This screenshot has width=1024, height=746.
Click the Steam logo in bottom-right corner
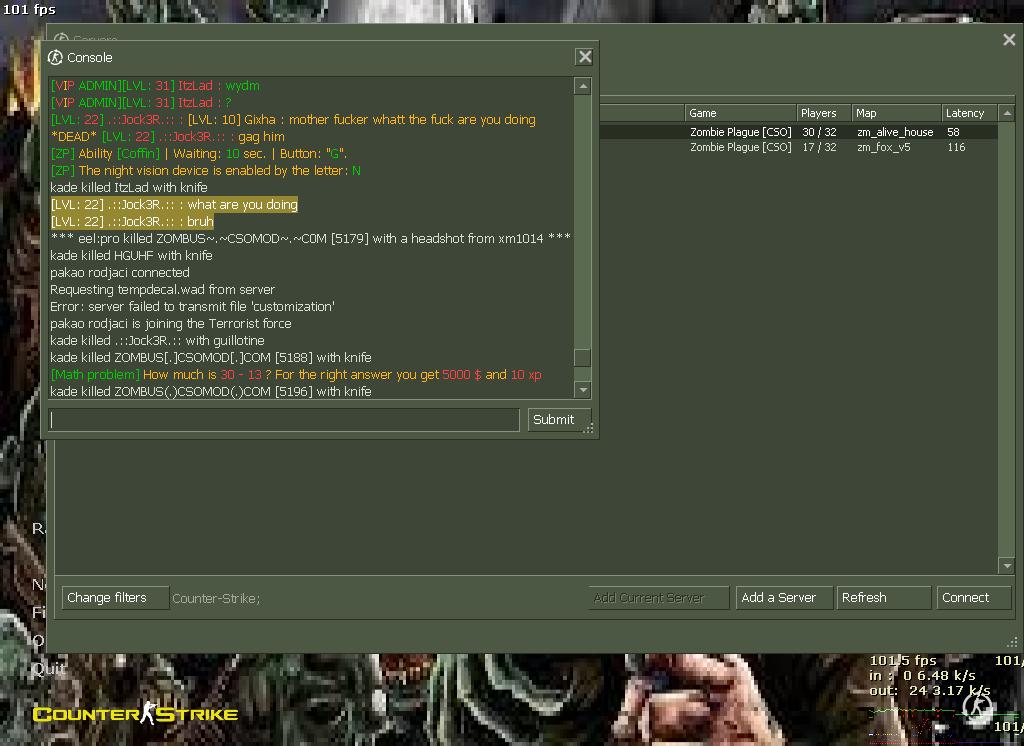[977, 708]
